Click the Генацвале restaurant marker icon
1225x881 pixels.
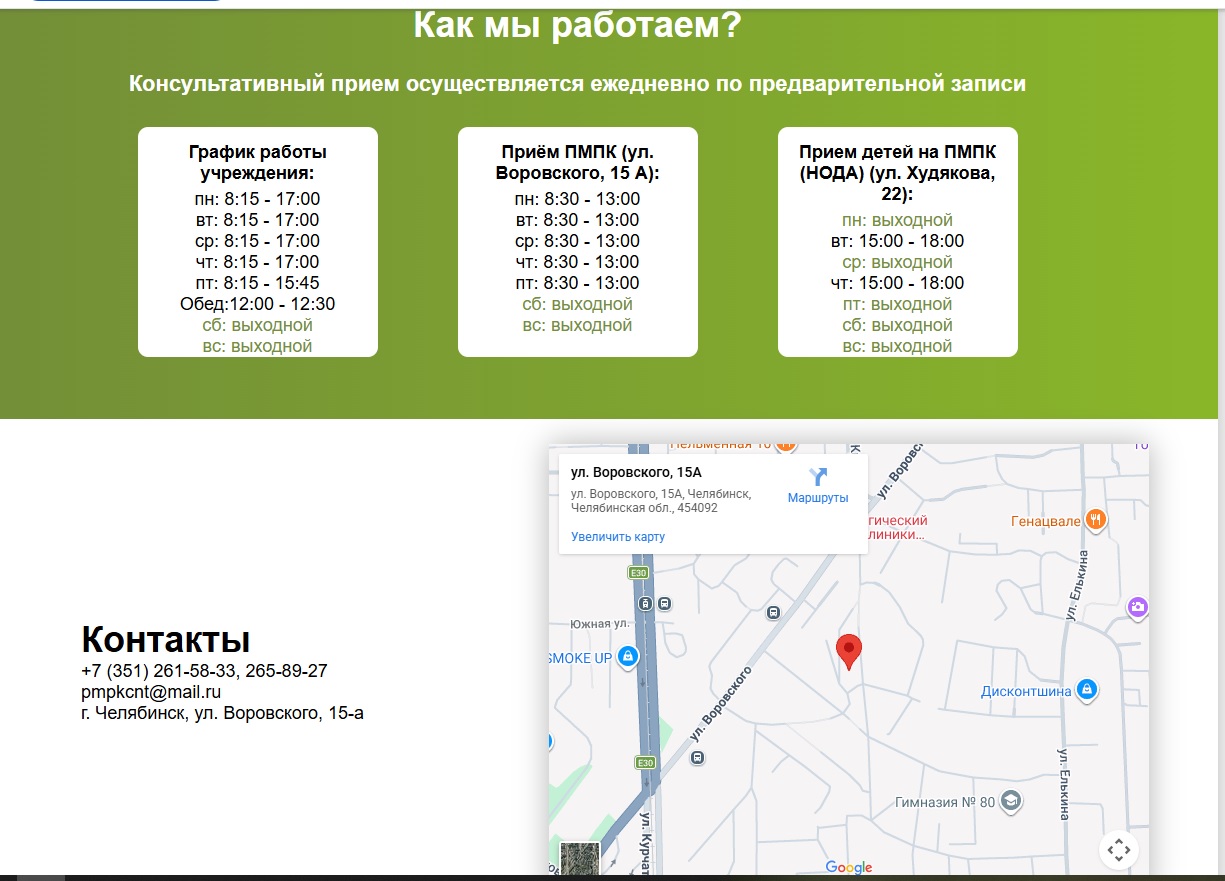(1096, 519)
